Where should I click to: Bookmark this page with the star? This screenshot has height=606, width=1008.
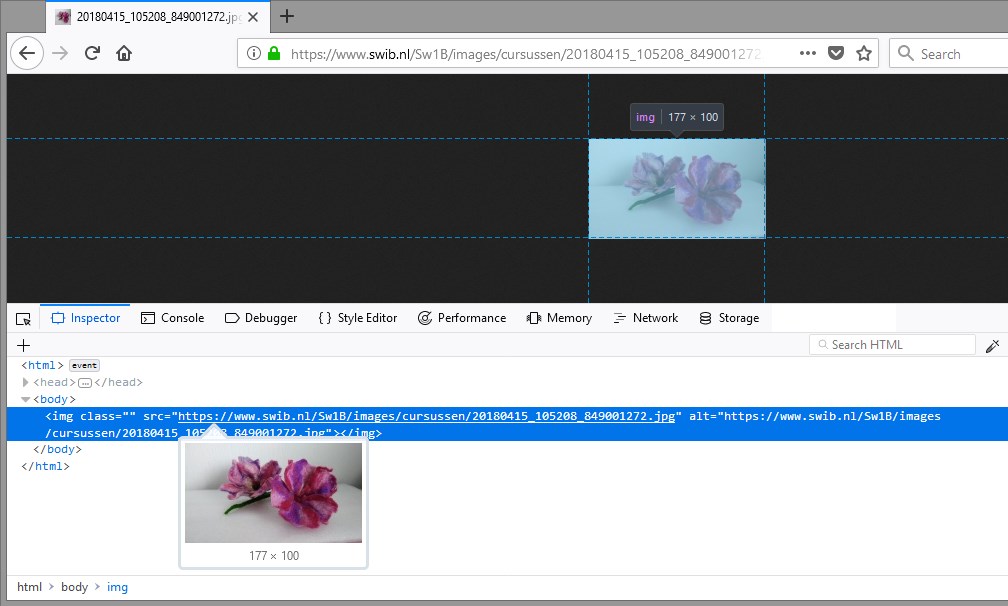[x=864, y=53]
